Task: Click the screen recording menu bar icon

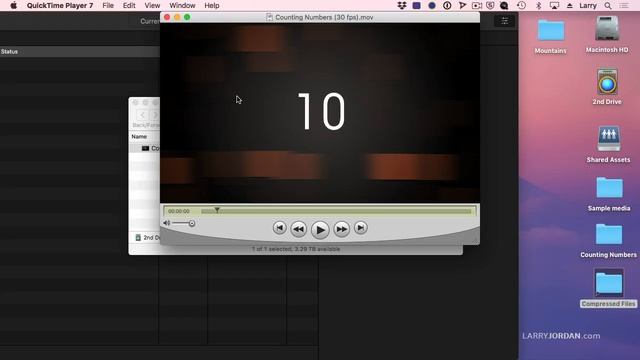Action: (476, 6)
